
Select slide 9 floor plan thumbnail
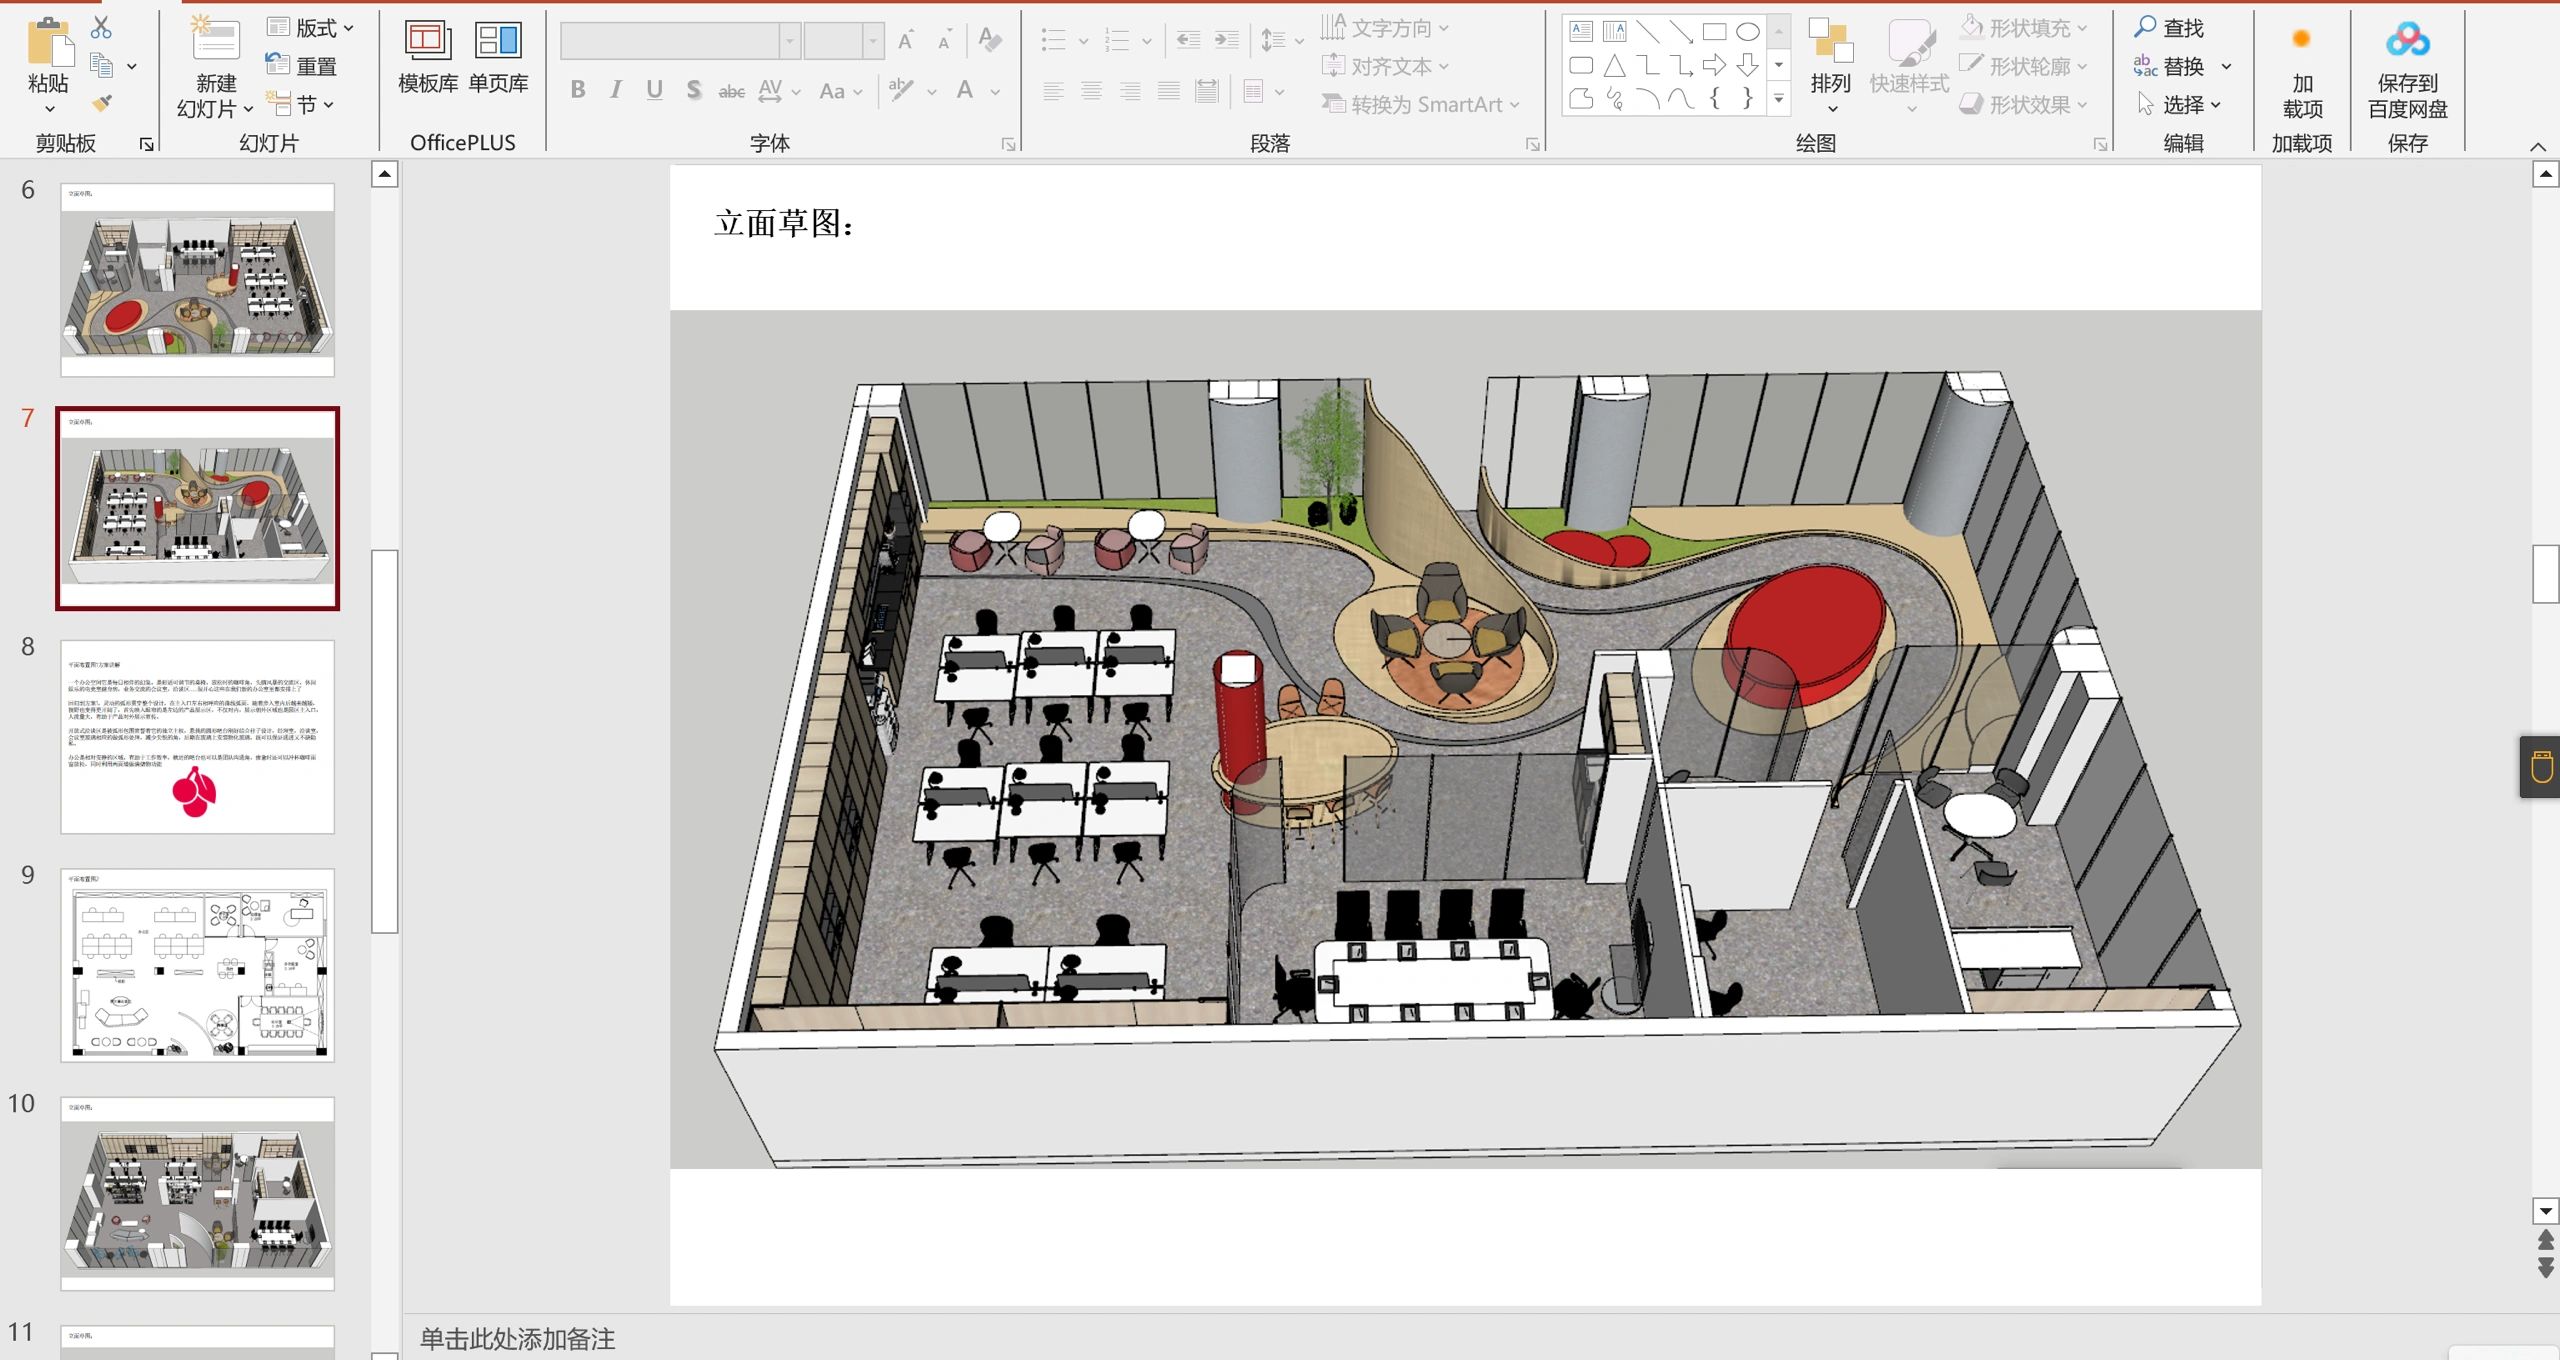coord(197,965)
